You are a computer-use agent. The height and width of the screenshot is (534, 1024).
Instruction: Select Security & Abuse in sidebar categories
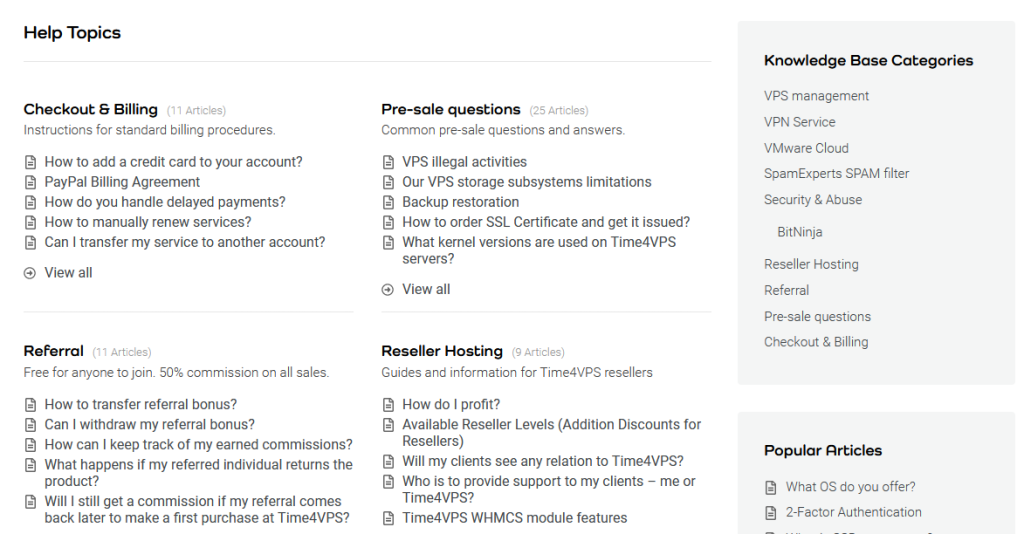(813, 200)
